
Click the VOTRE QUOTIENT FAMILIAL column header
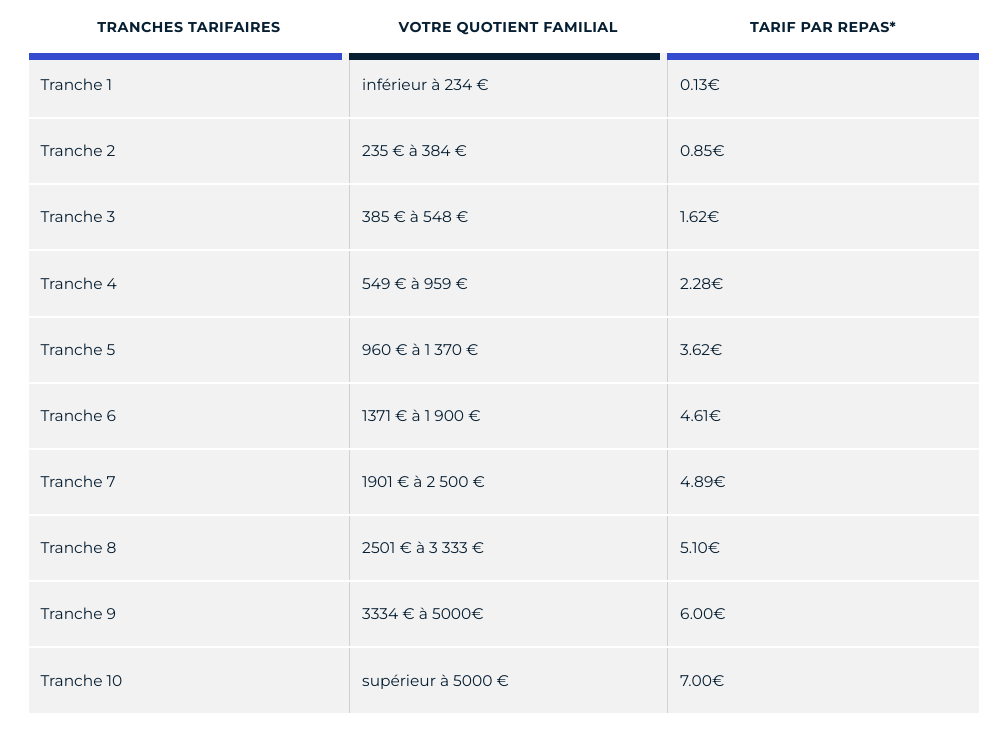click(507, 27)
